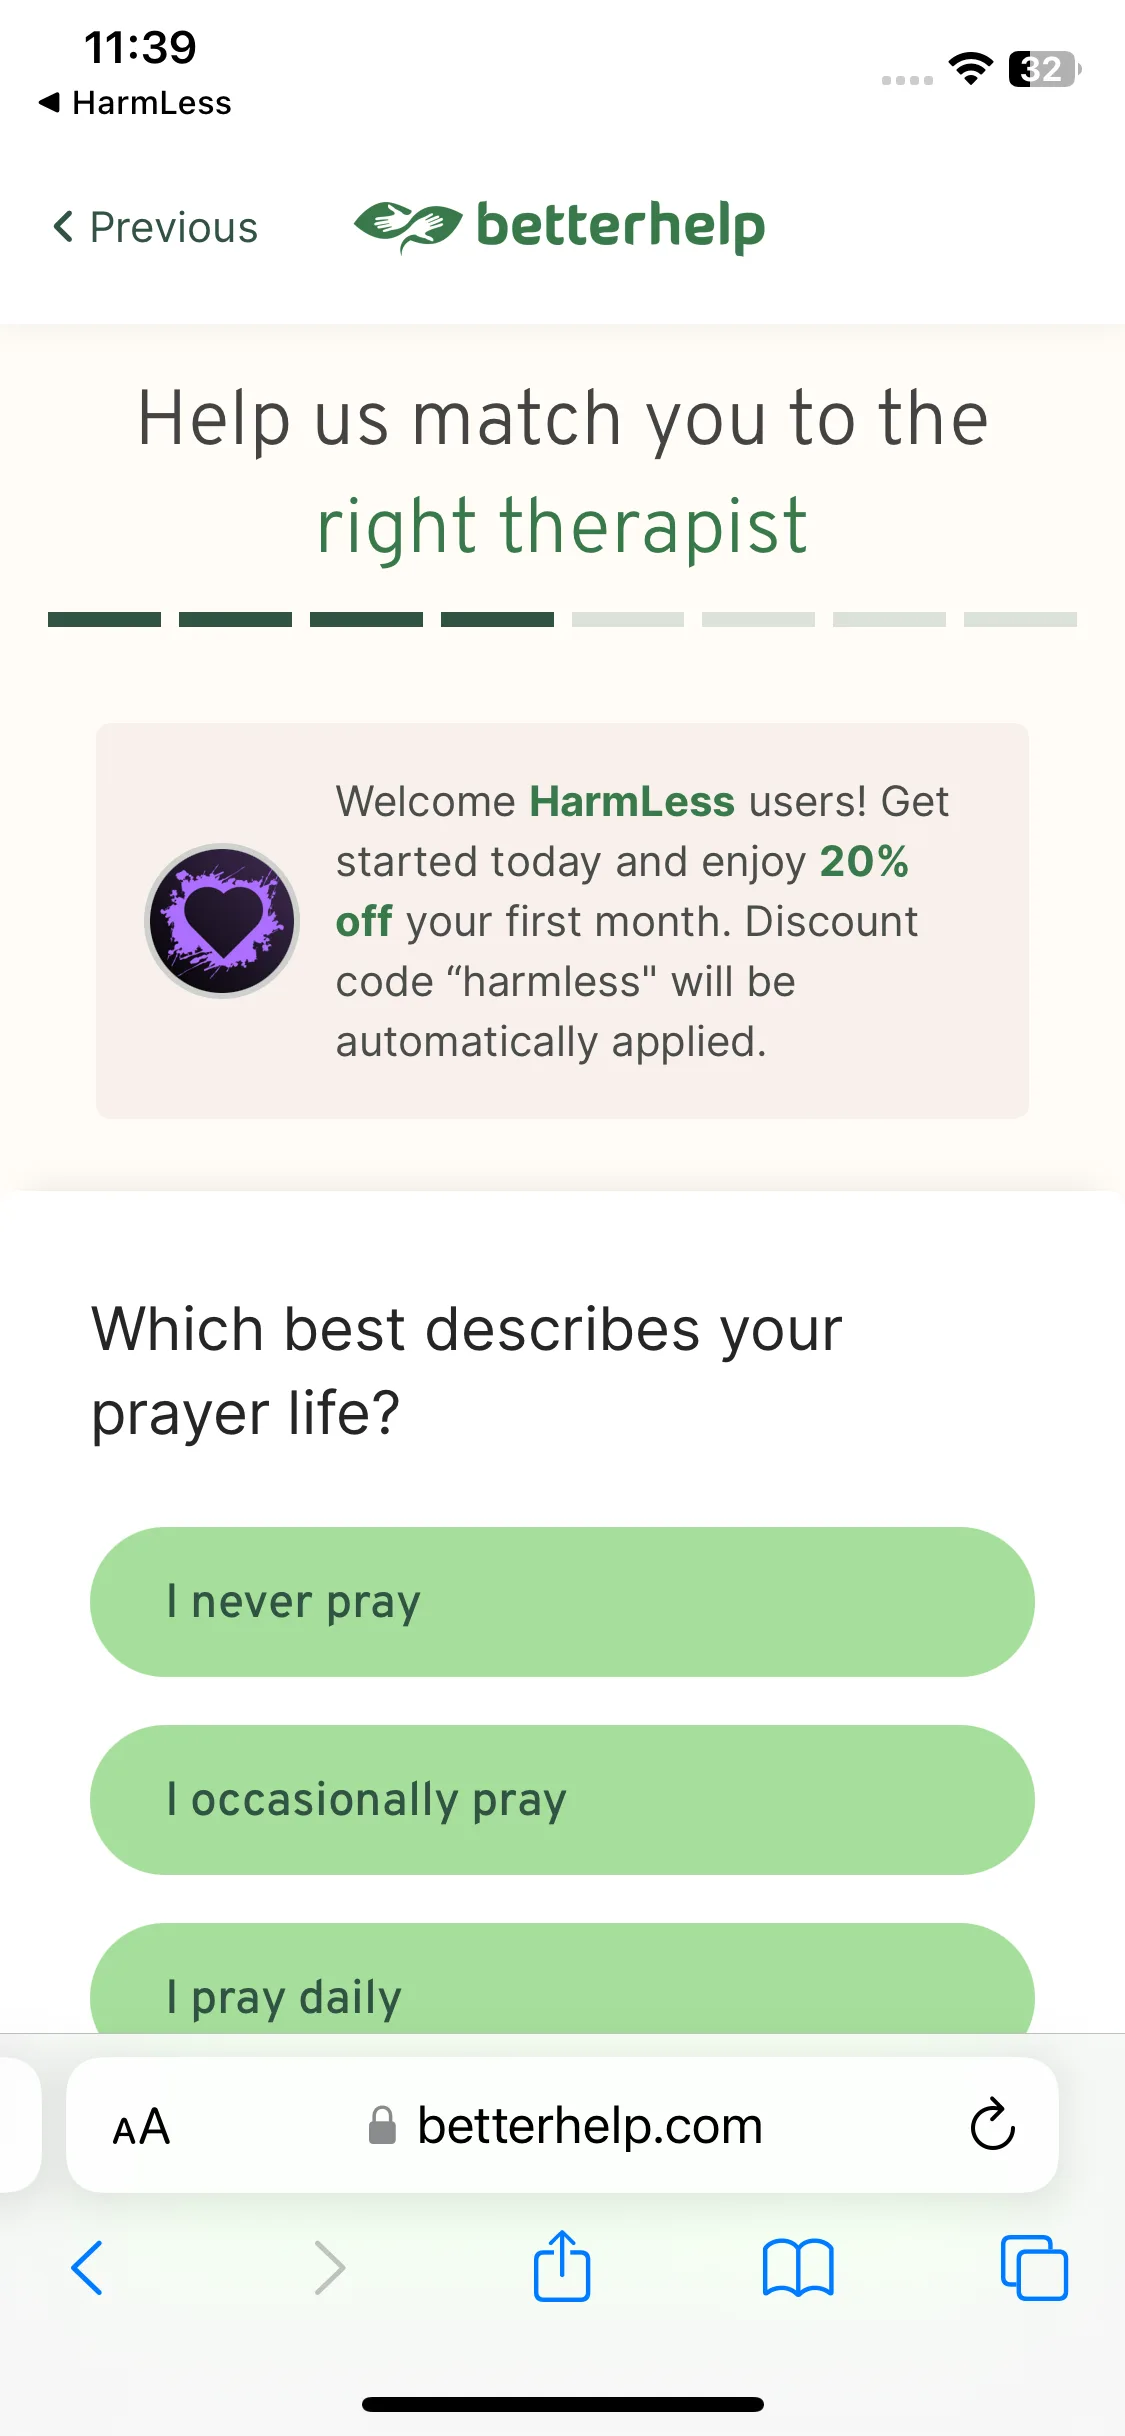
Task: Tap the HarmLess 20% off discount banner
Action: pyautogui.click(x=562, y=921)
